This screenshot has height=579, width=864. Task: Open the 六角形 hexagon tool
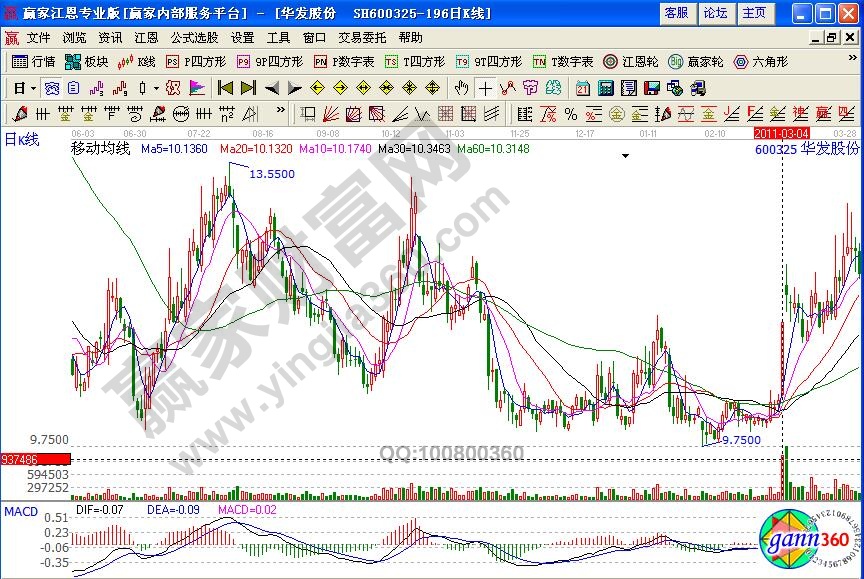click(760, 62)
